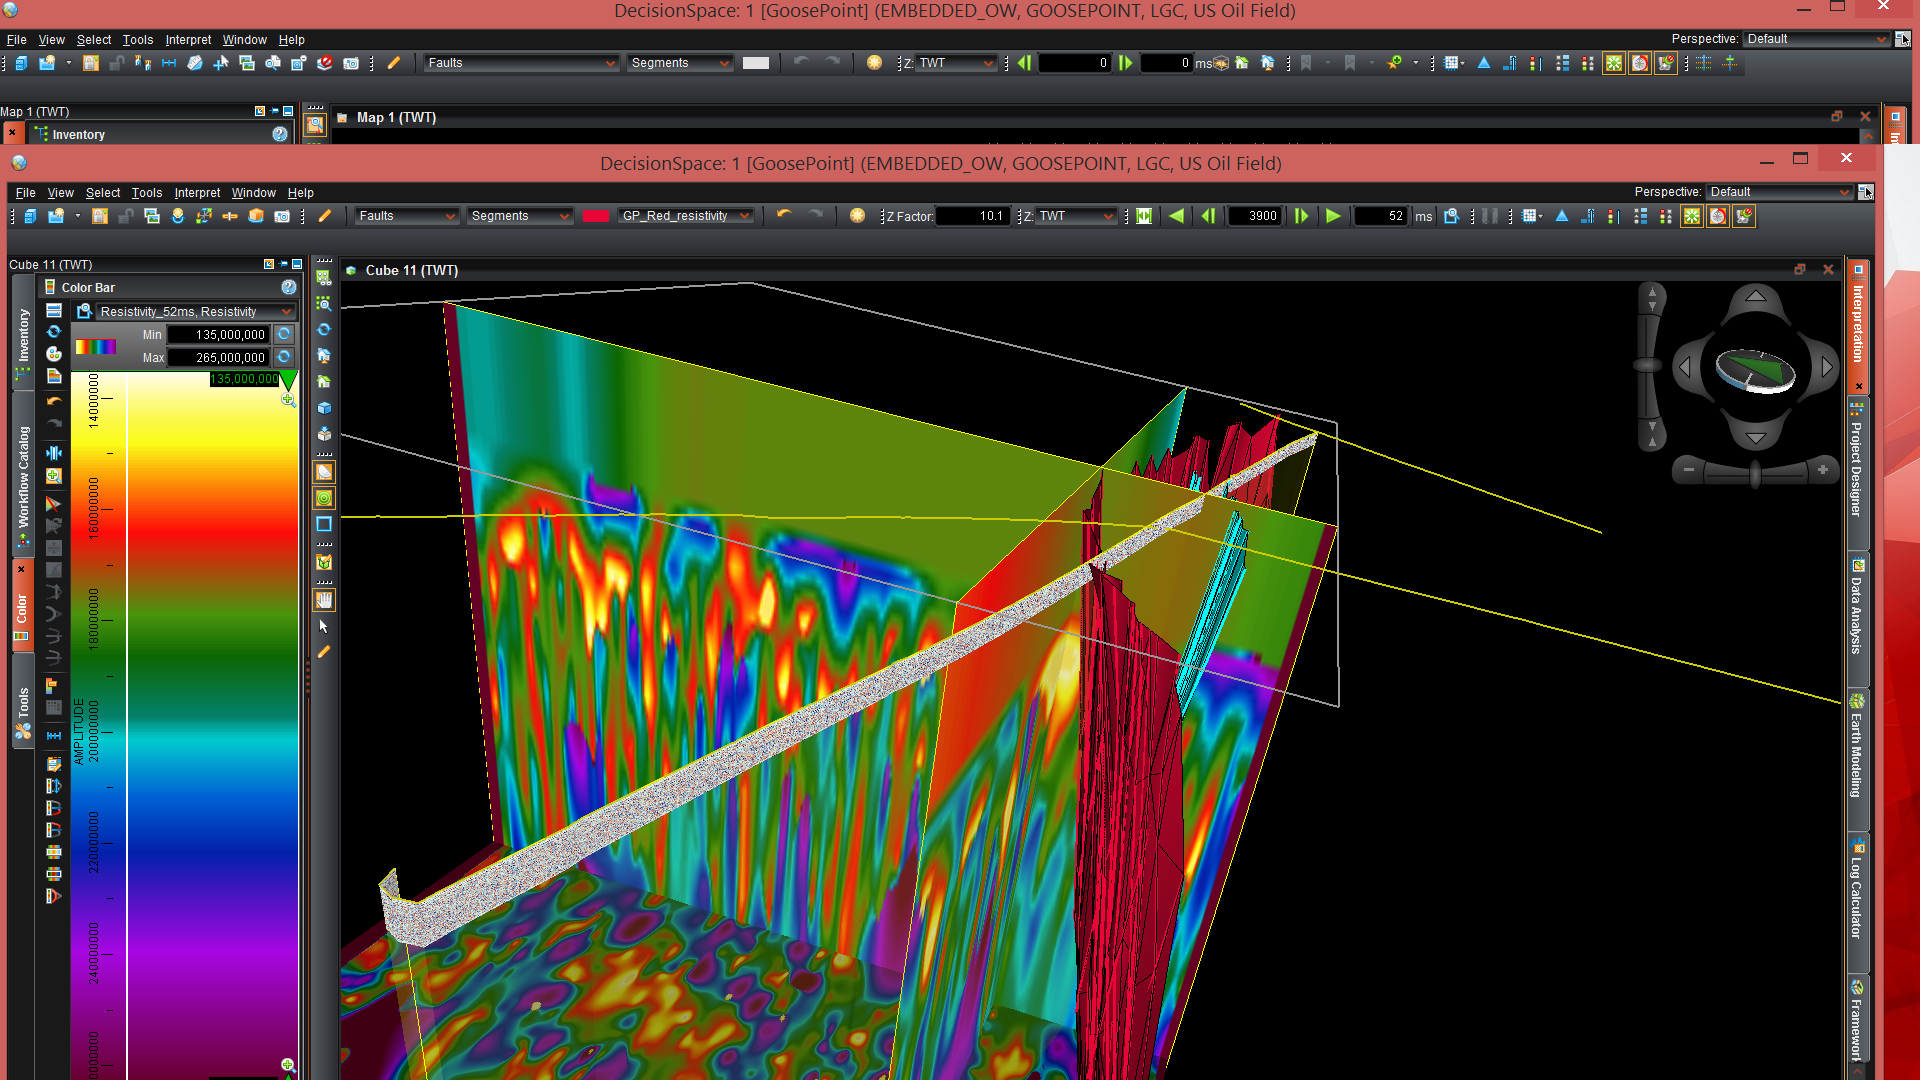Viewport: 1920px width, 1080px height.
Task: Click the green step backward button
Action: 1208,216
